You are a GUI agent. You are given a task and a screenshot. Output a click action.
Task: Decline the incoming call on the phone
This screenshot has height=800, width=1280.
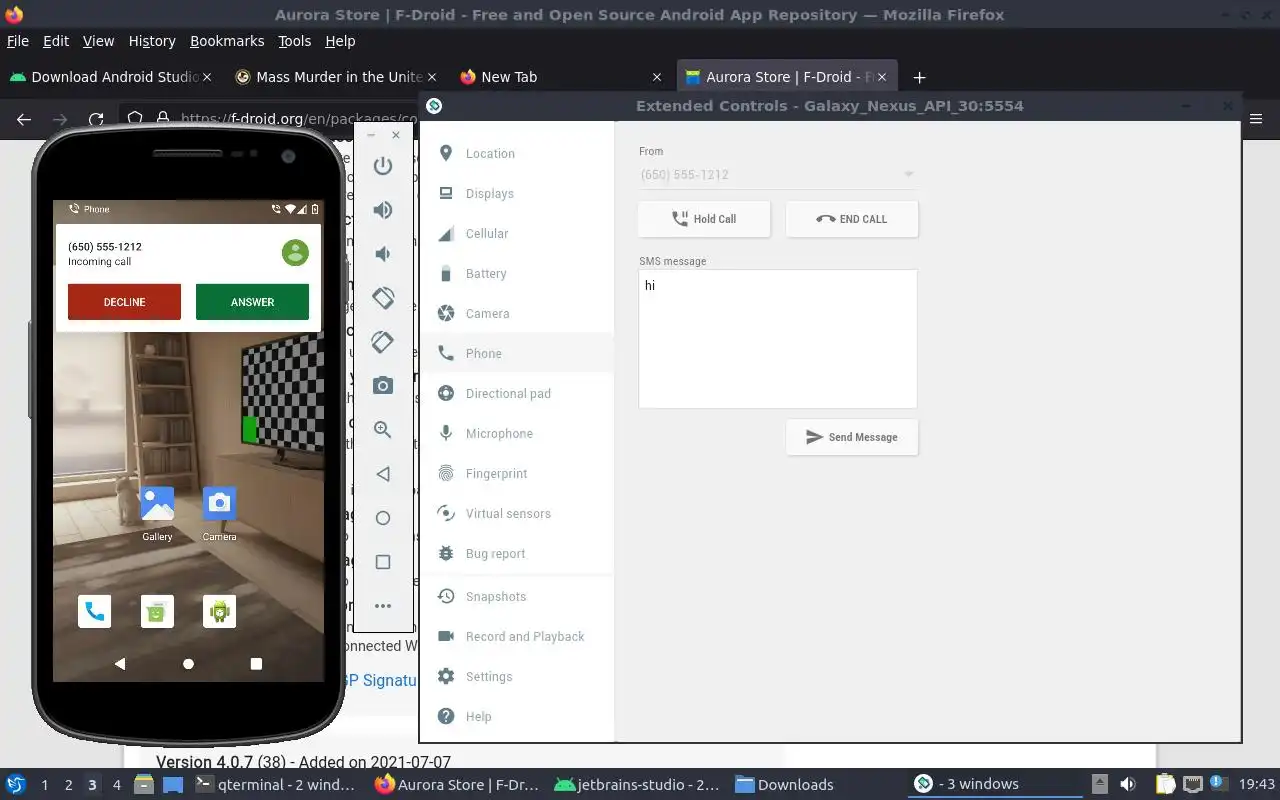[x=124, y=302]
